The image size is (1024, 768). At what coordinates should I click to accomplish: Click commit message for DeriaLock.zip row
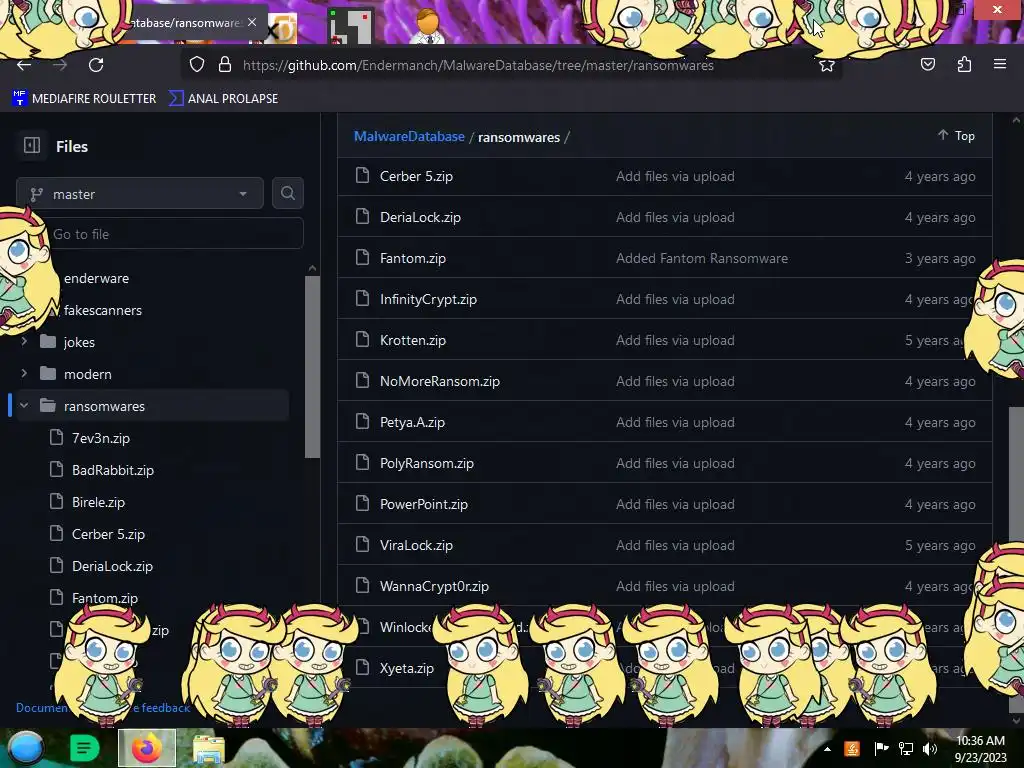click(x=675, y=217)
